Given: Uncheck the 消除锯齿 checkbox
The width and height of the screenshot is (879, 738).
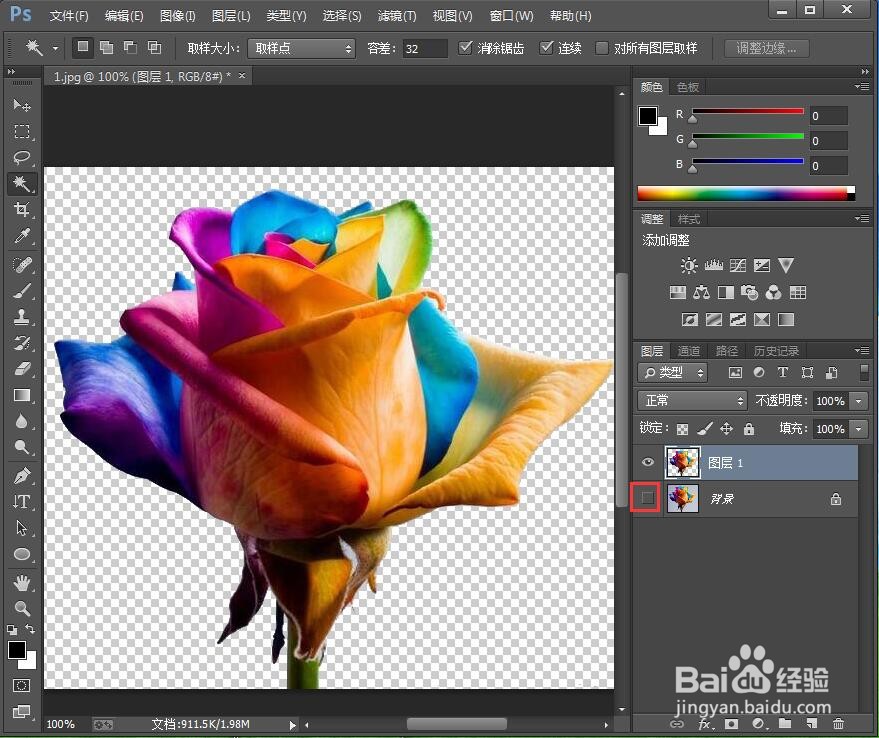Looking at the screenshot, I should pos(466,48).
